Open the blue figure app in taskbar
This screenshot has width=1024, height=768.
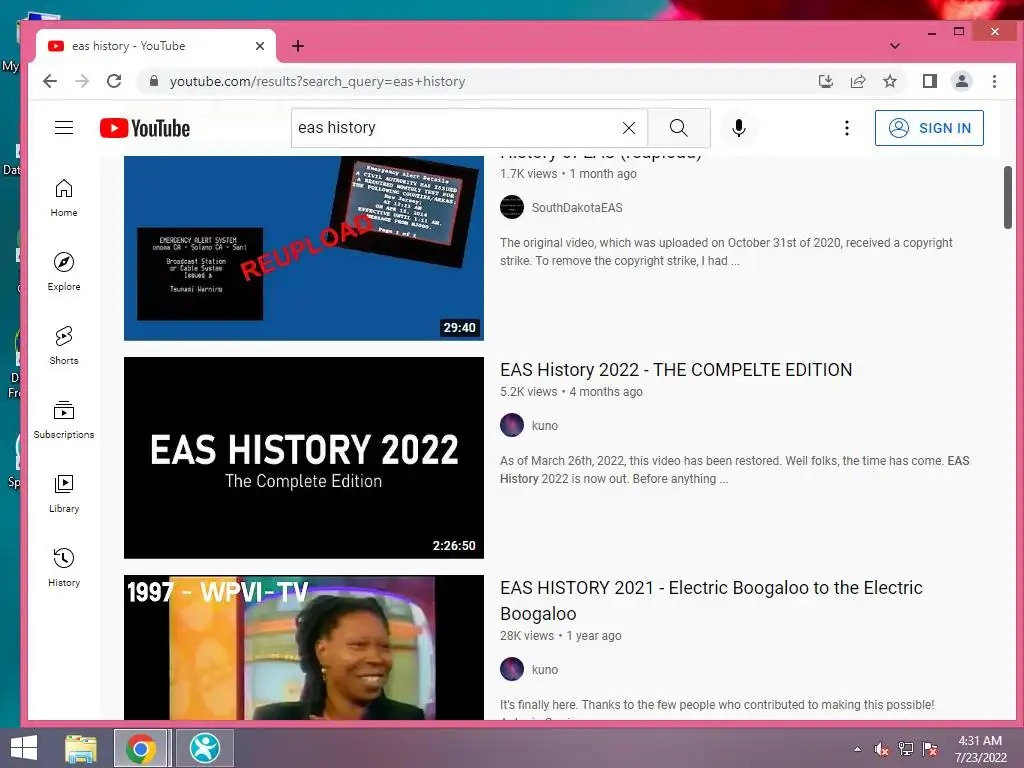pos(204,748)
